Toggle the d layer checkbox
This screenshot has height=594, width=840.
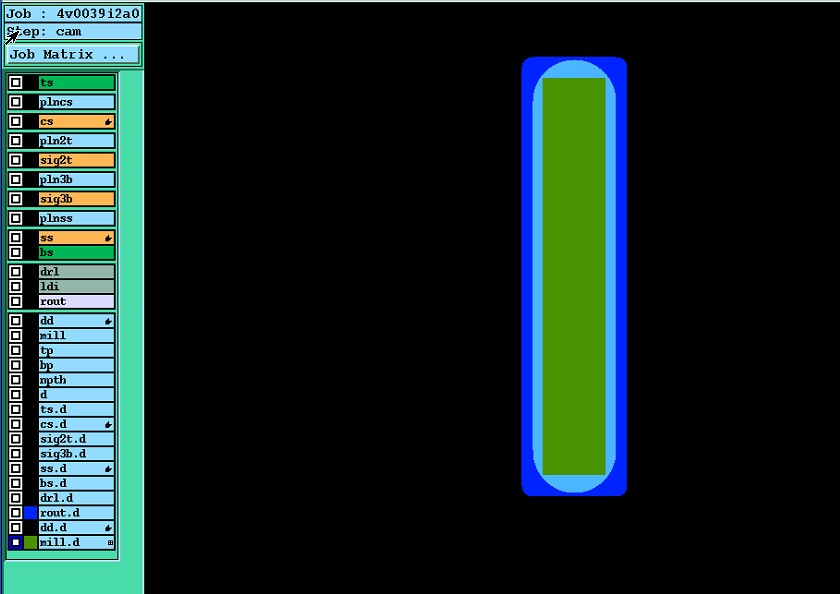coord(16,395)
